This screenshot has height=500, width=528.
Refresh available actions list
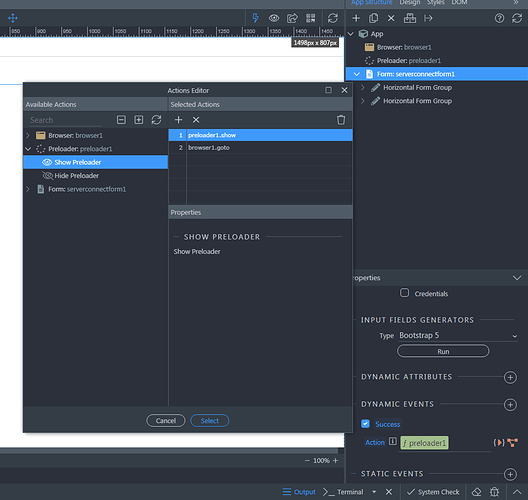click(156, 120)
